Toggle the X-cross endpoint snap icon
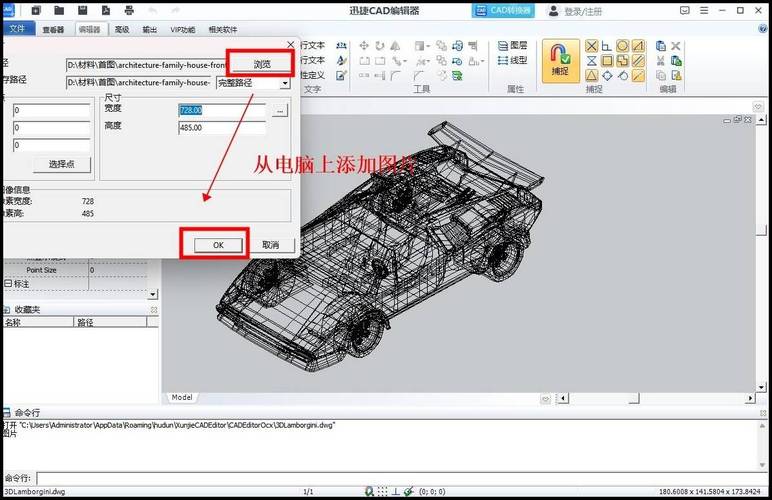 tap(591, 46)
